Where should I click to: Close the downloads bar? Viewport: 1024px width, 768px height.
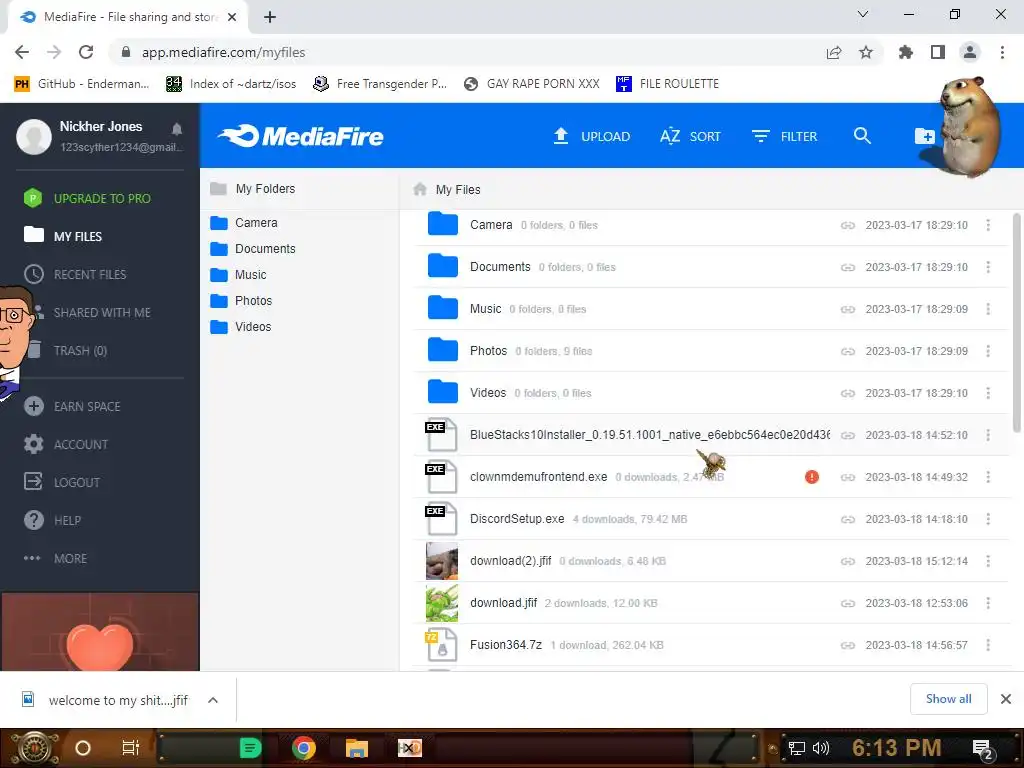click(1006, 699)
